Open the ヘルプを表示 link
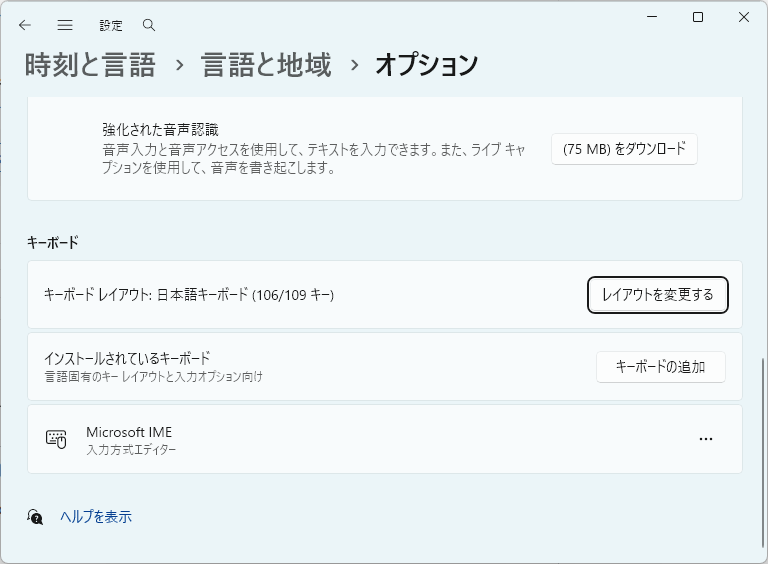Screen dimensions: 768x564 click(x=96, y=517)
